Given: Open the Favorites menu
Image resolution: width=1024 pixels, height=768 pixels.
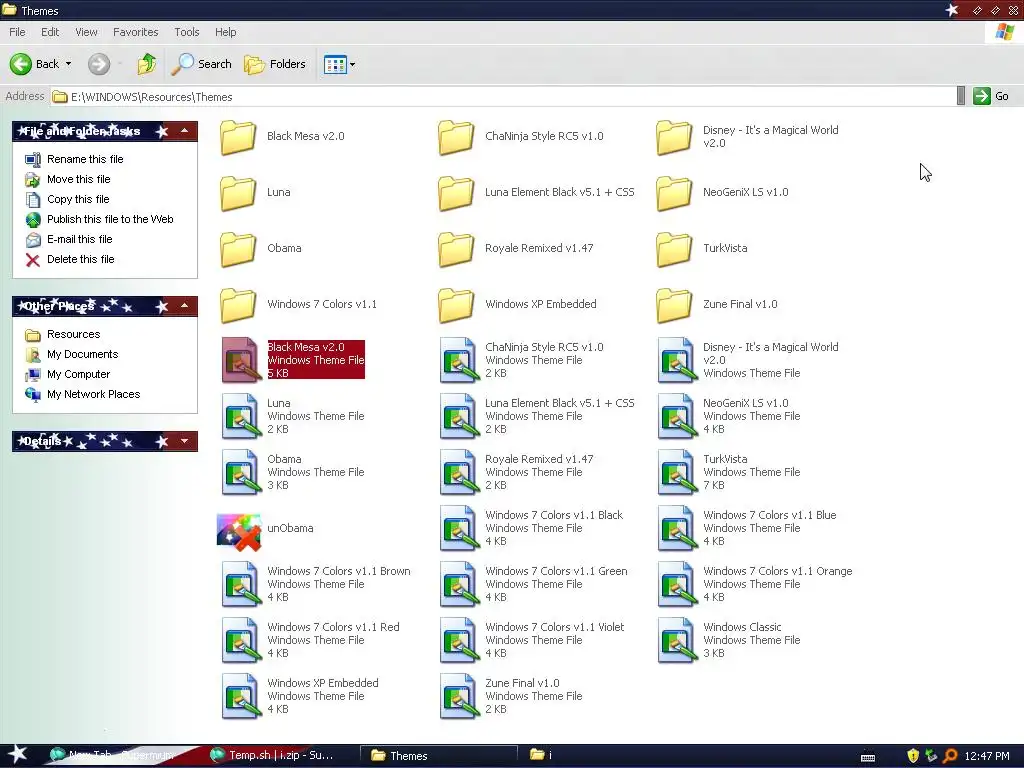Looking at the screenshot, I should tap(135, 32).
